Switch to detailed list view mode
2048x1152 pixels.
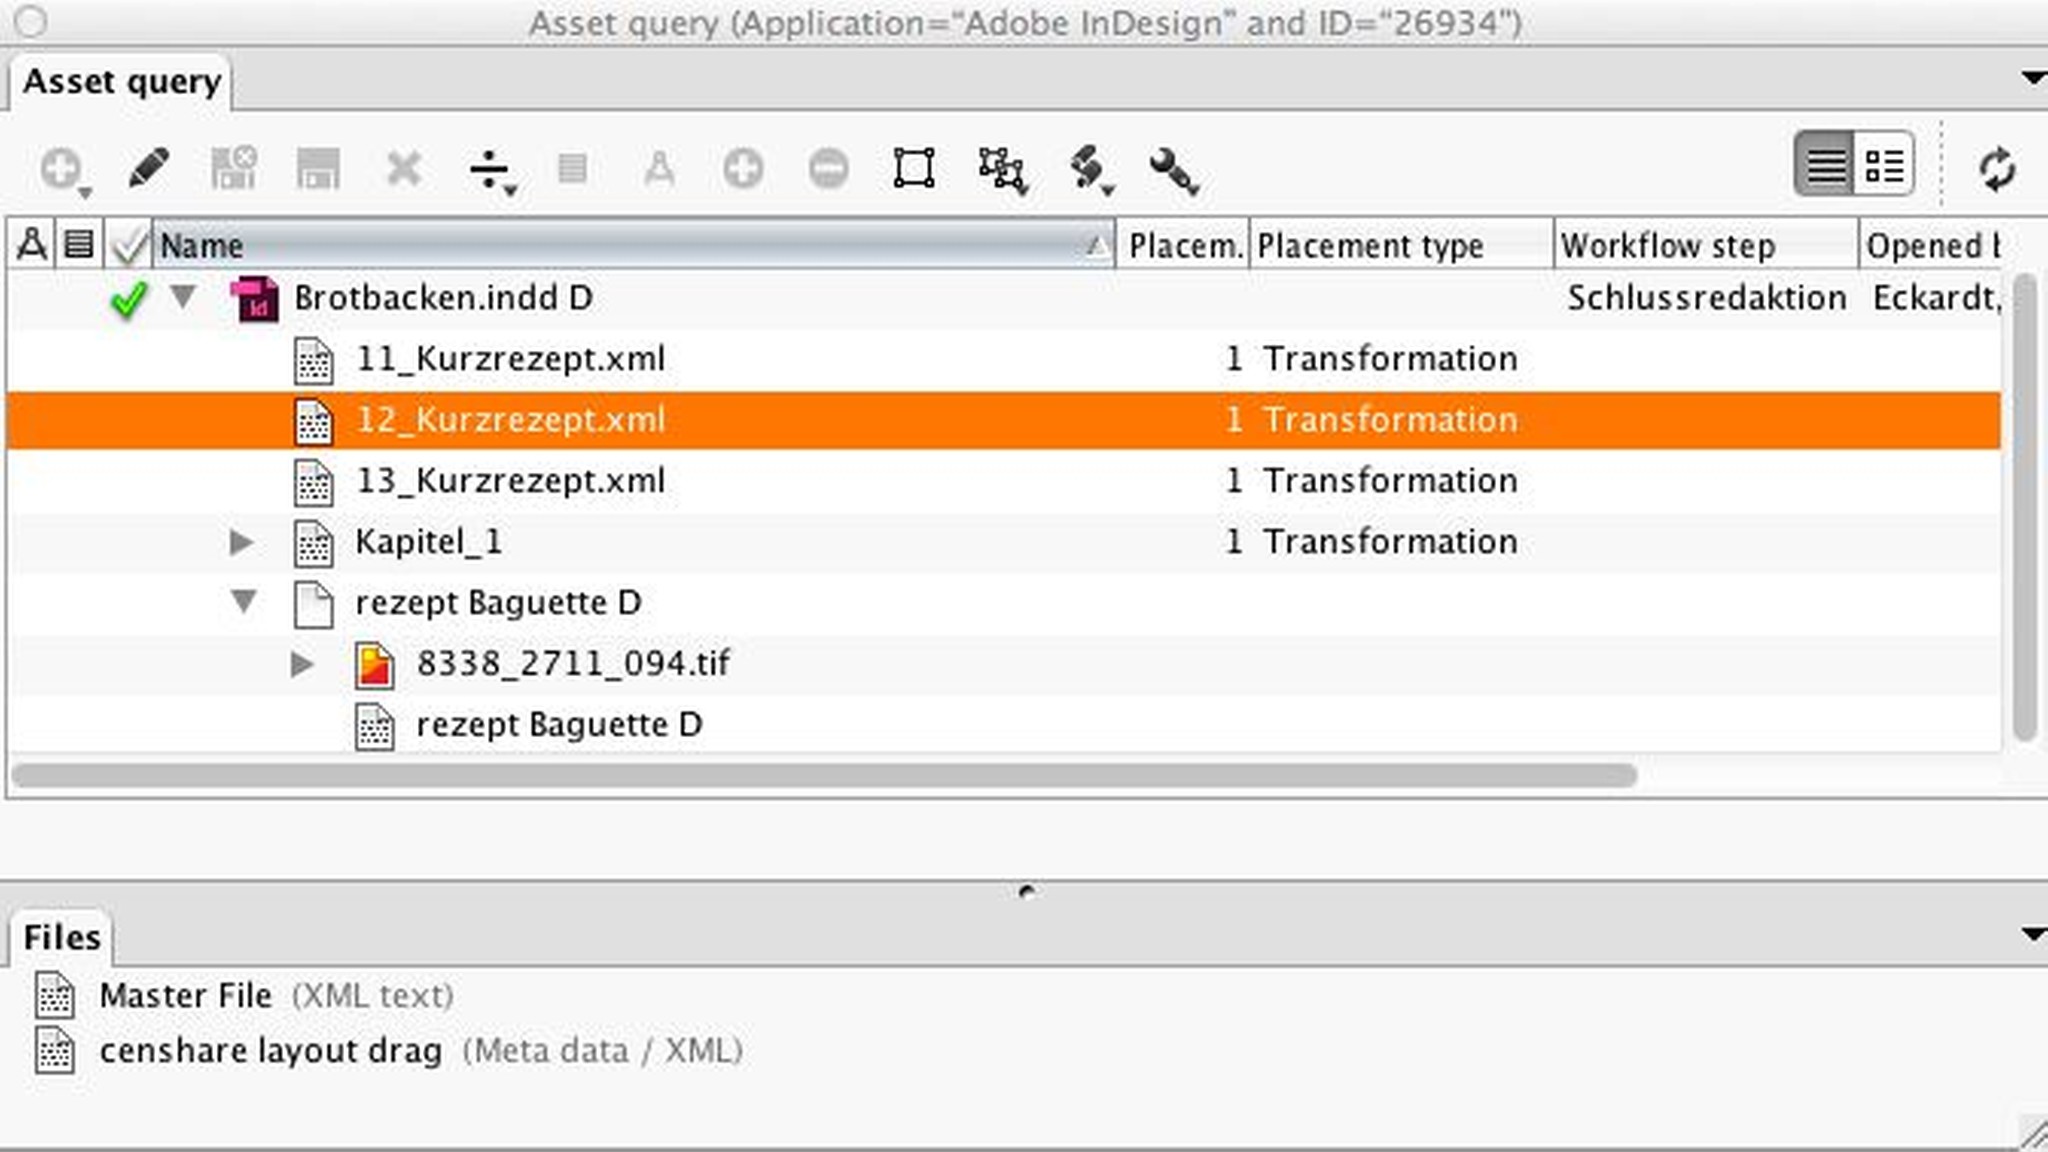click(1884, 165)
